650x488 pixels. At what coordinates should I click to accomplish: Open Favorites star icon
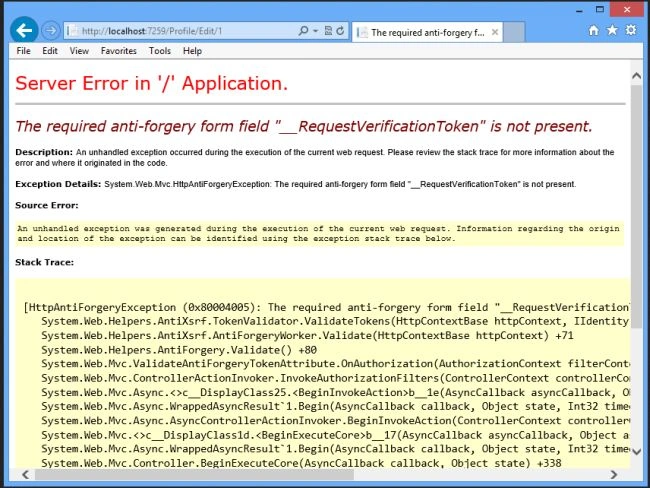[612, 30]
